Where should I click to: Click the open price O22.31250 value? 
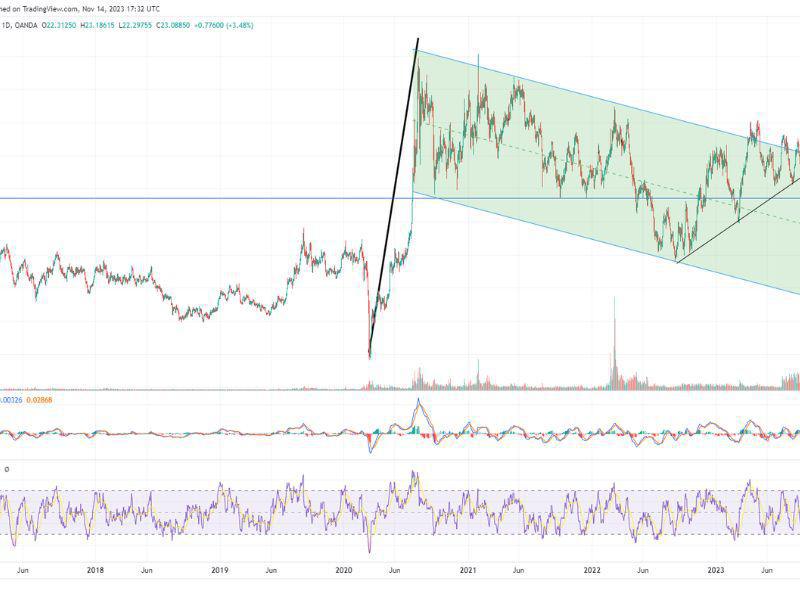pos(59,25)
